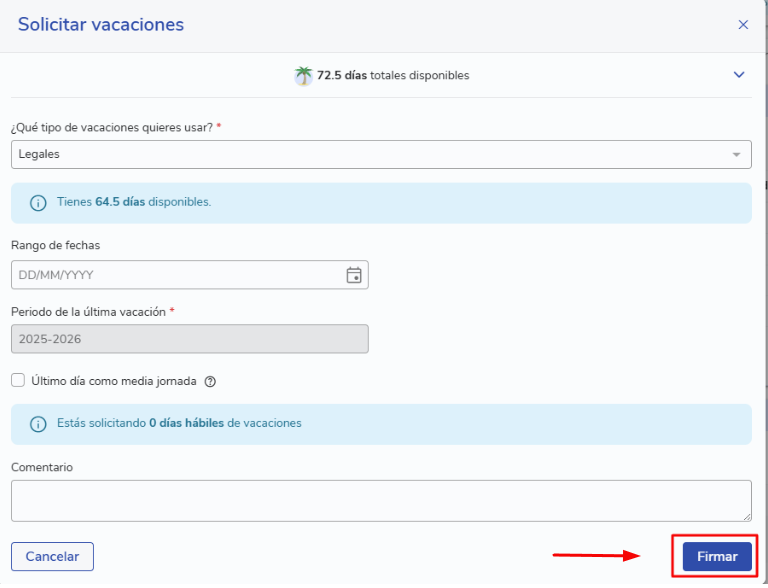Screen dimensions: 768x588
Task: Focus the Comentario text area
Action: click(x=381, y=500)
